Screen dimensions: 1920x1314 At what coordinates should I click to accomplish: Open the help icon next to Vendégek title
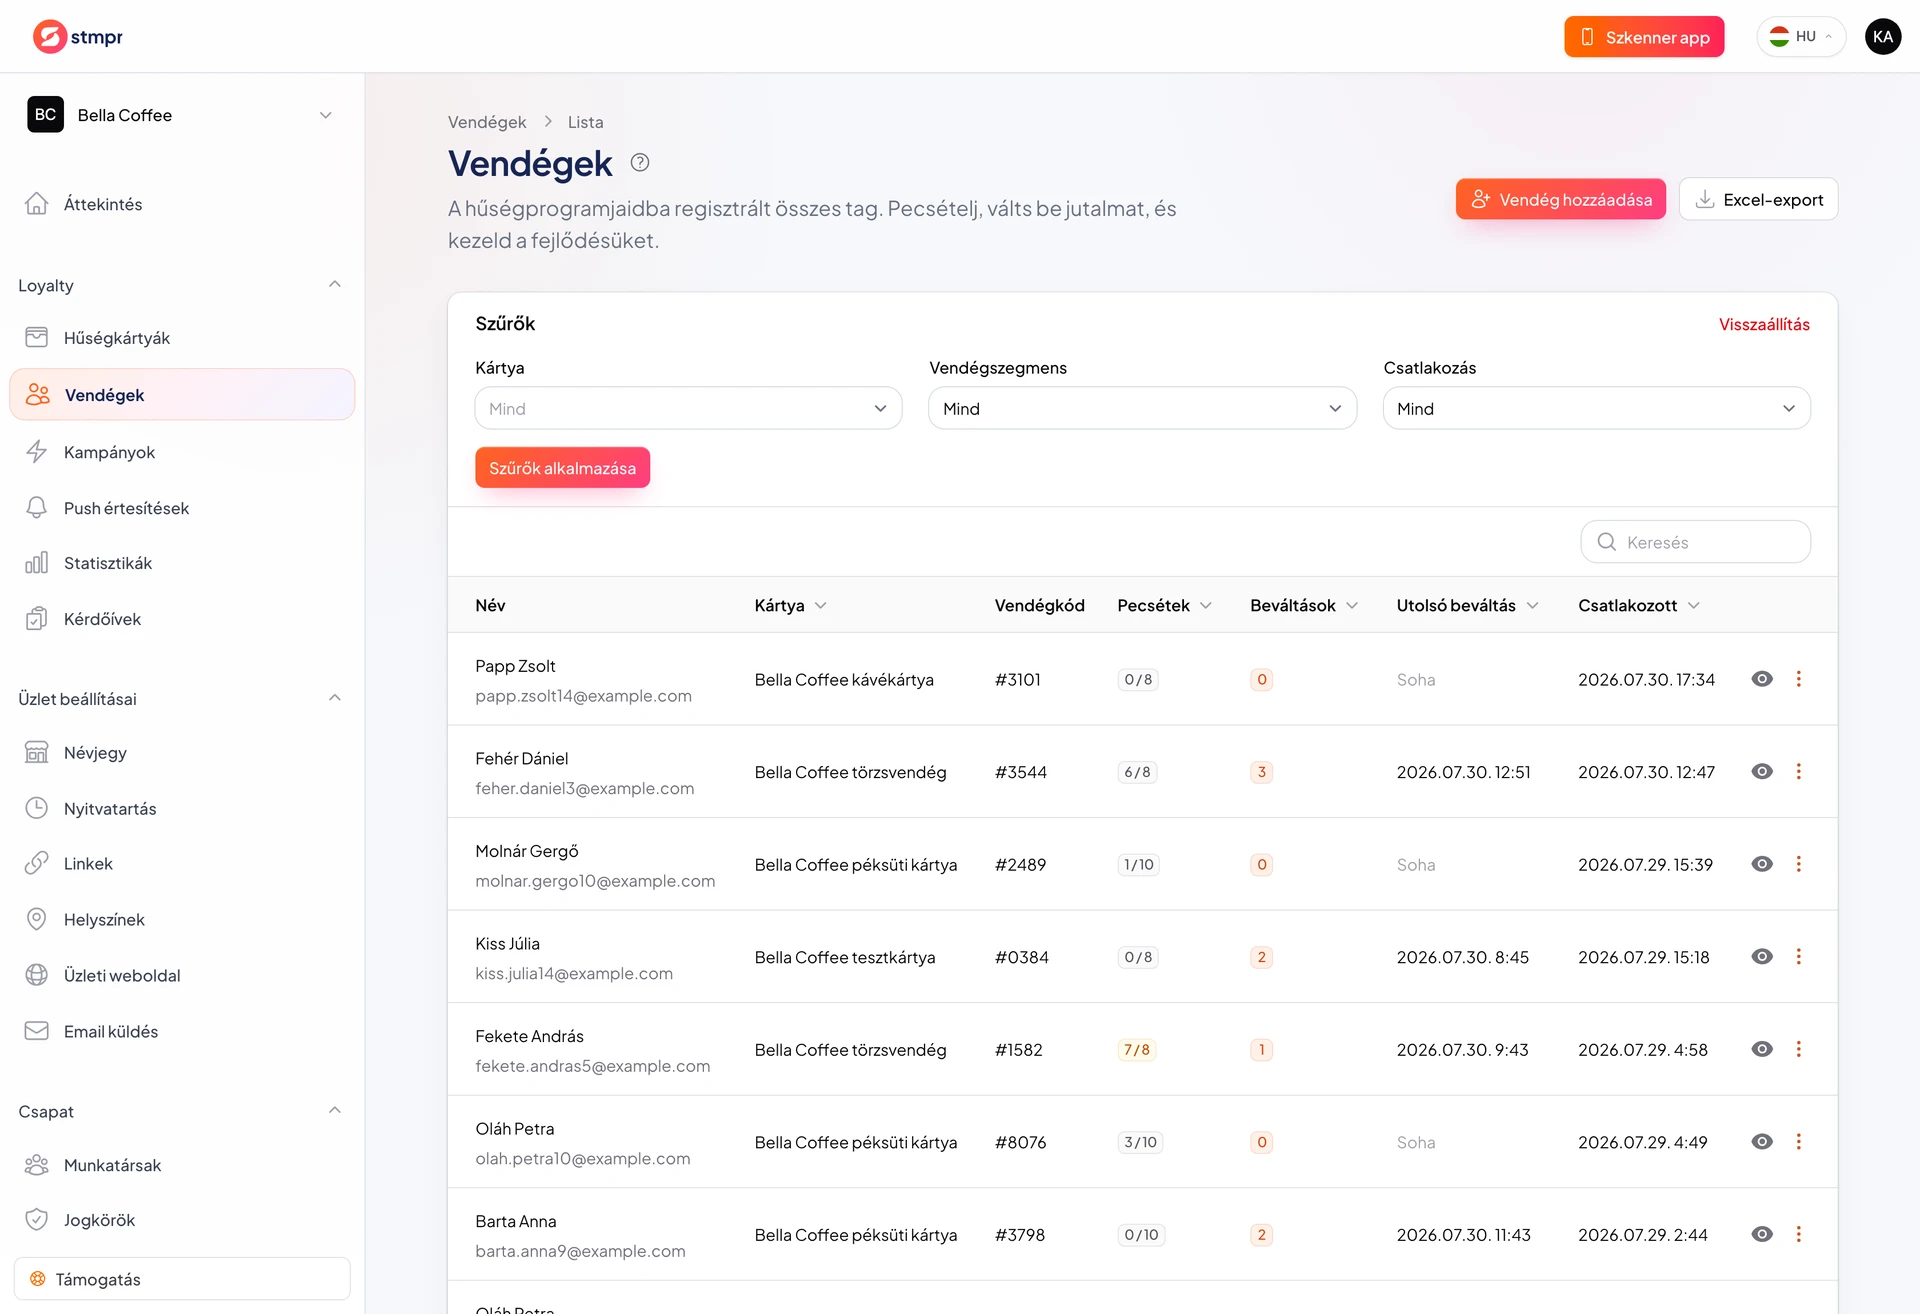tap(640, 162)
